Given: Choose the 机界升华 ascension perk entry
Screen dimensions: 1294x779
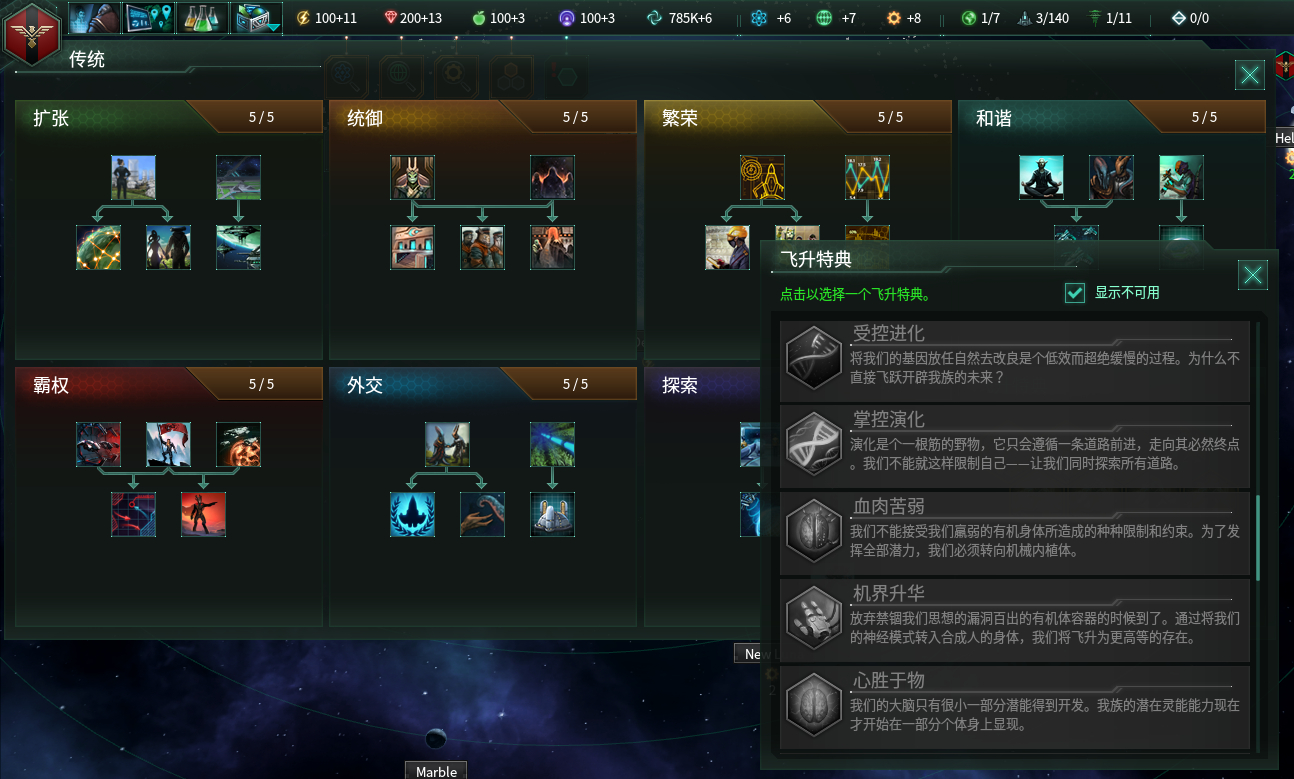Looking at the screenshot, I should pos(1015,620).
